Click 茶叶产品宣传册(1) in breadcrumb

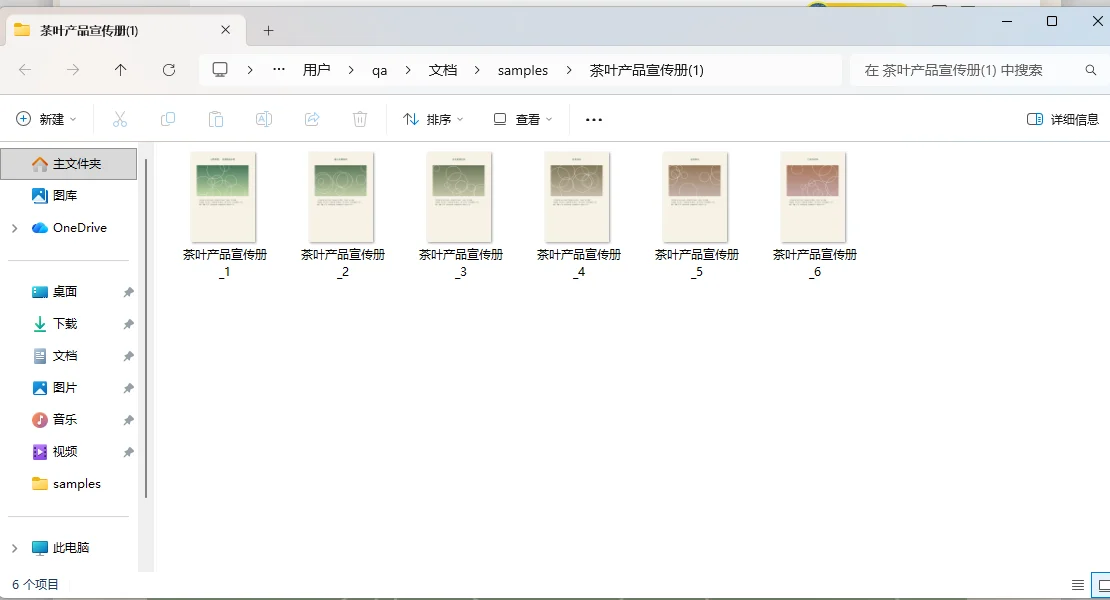click(646, 70)
